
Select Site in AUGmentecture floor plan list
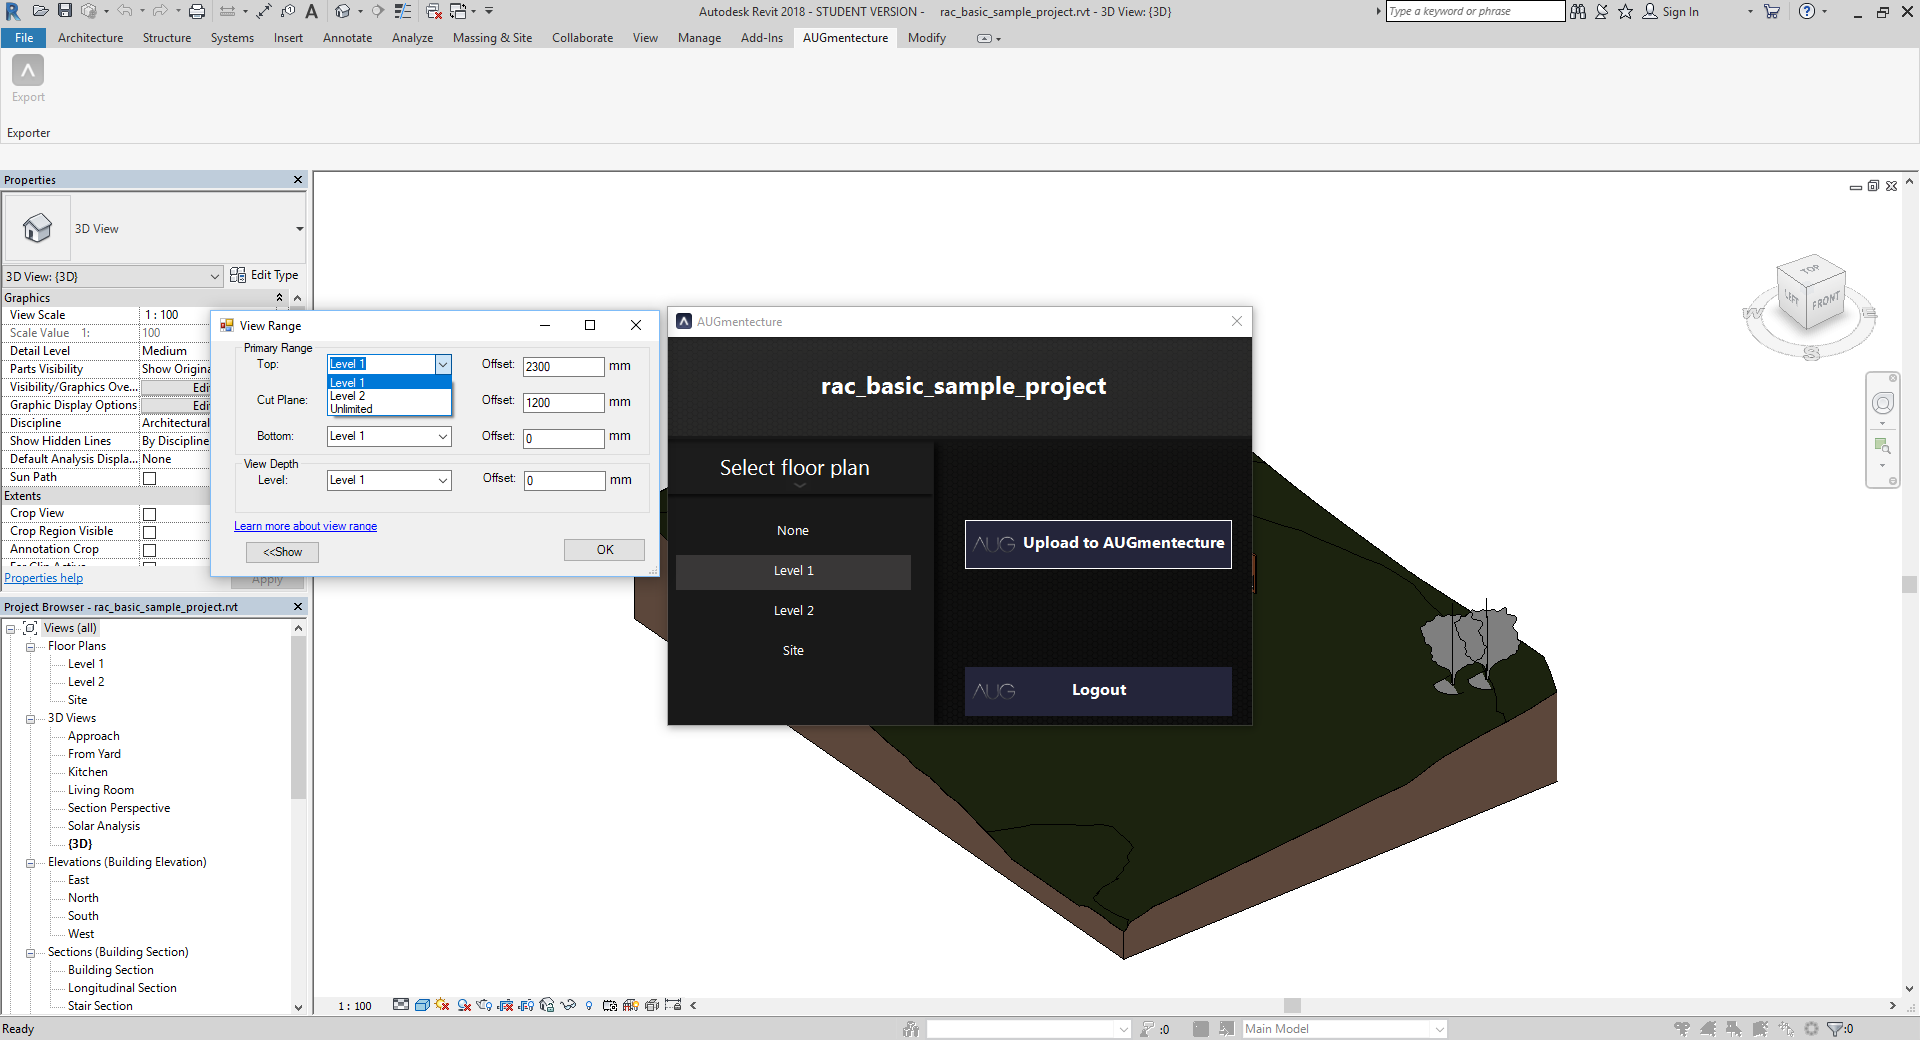(x=793, y=651)
